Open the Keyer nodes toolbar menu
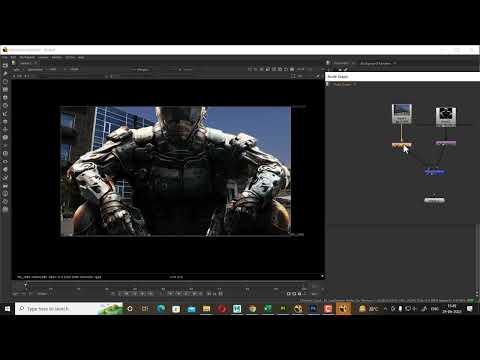Screen dimensions: 480x360 [5, 113]
